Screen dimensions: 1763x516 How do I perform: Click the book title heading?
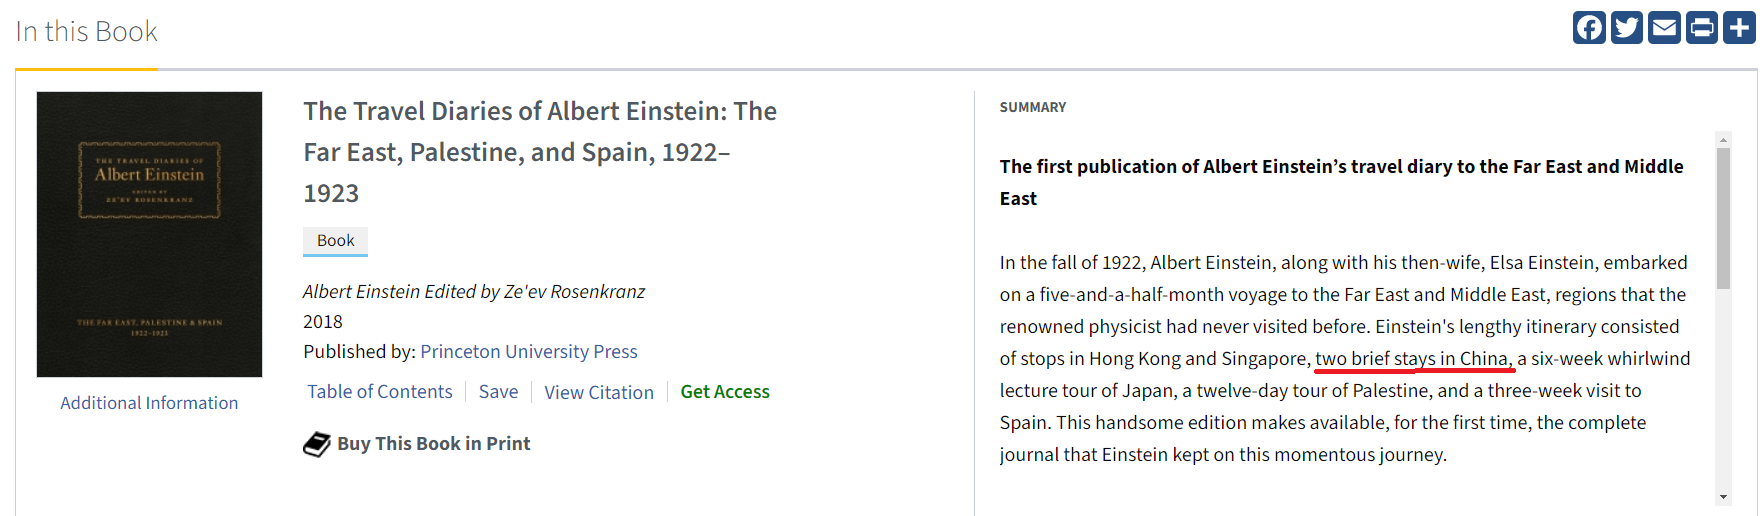pos(540,152)
